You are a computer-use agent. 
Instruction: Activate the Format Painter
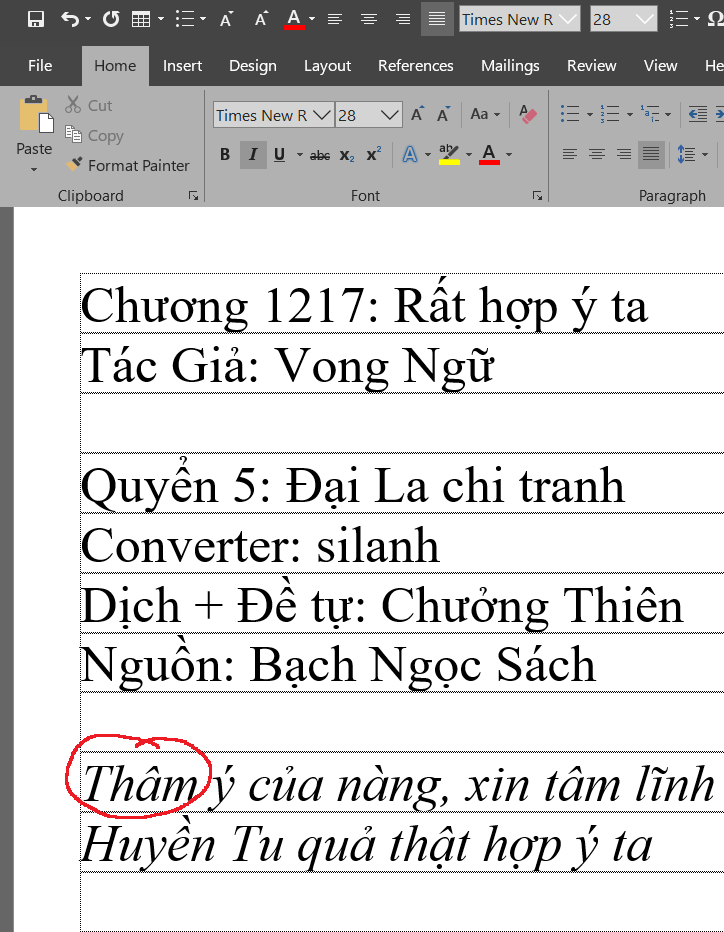pyautogui.click(x=127, y=165)
